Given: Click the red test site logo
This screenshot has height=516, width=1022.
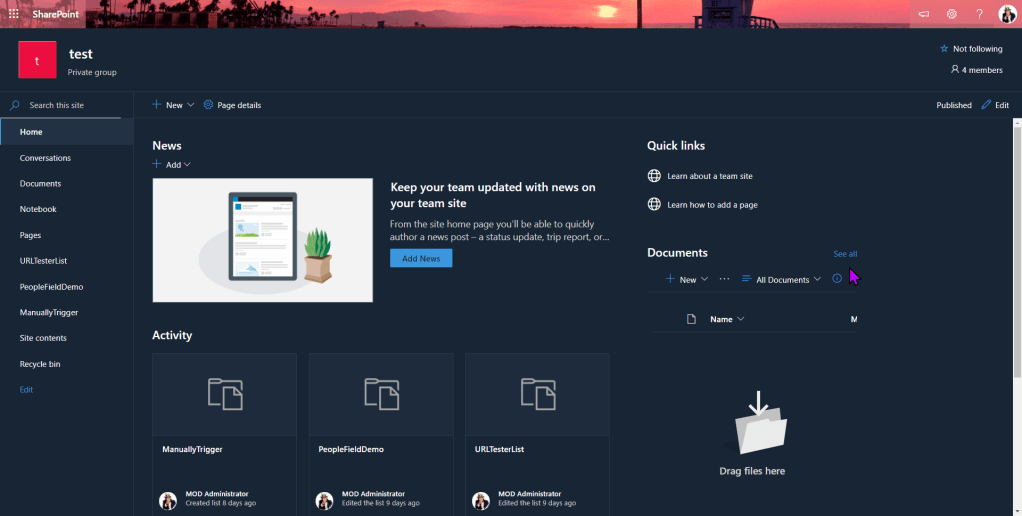Looking at the screenshot, I should (x=38, y=60).
